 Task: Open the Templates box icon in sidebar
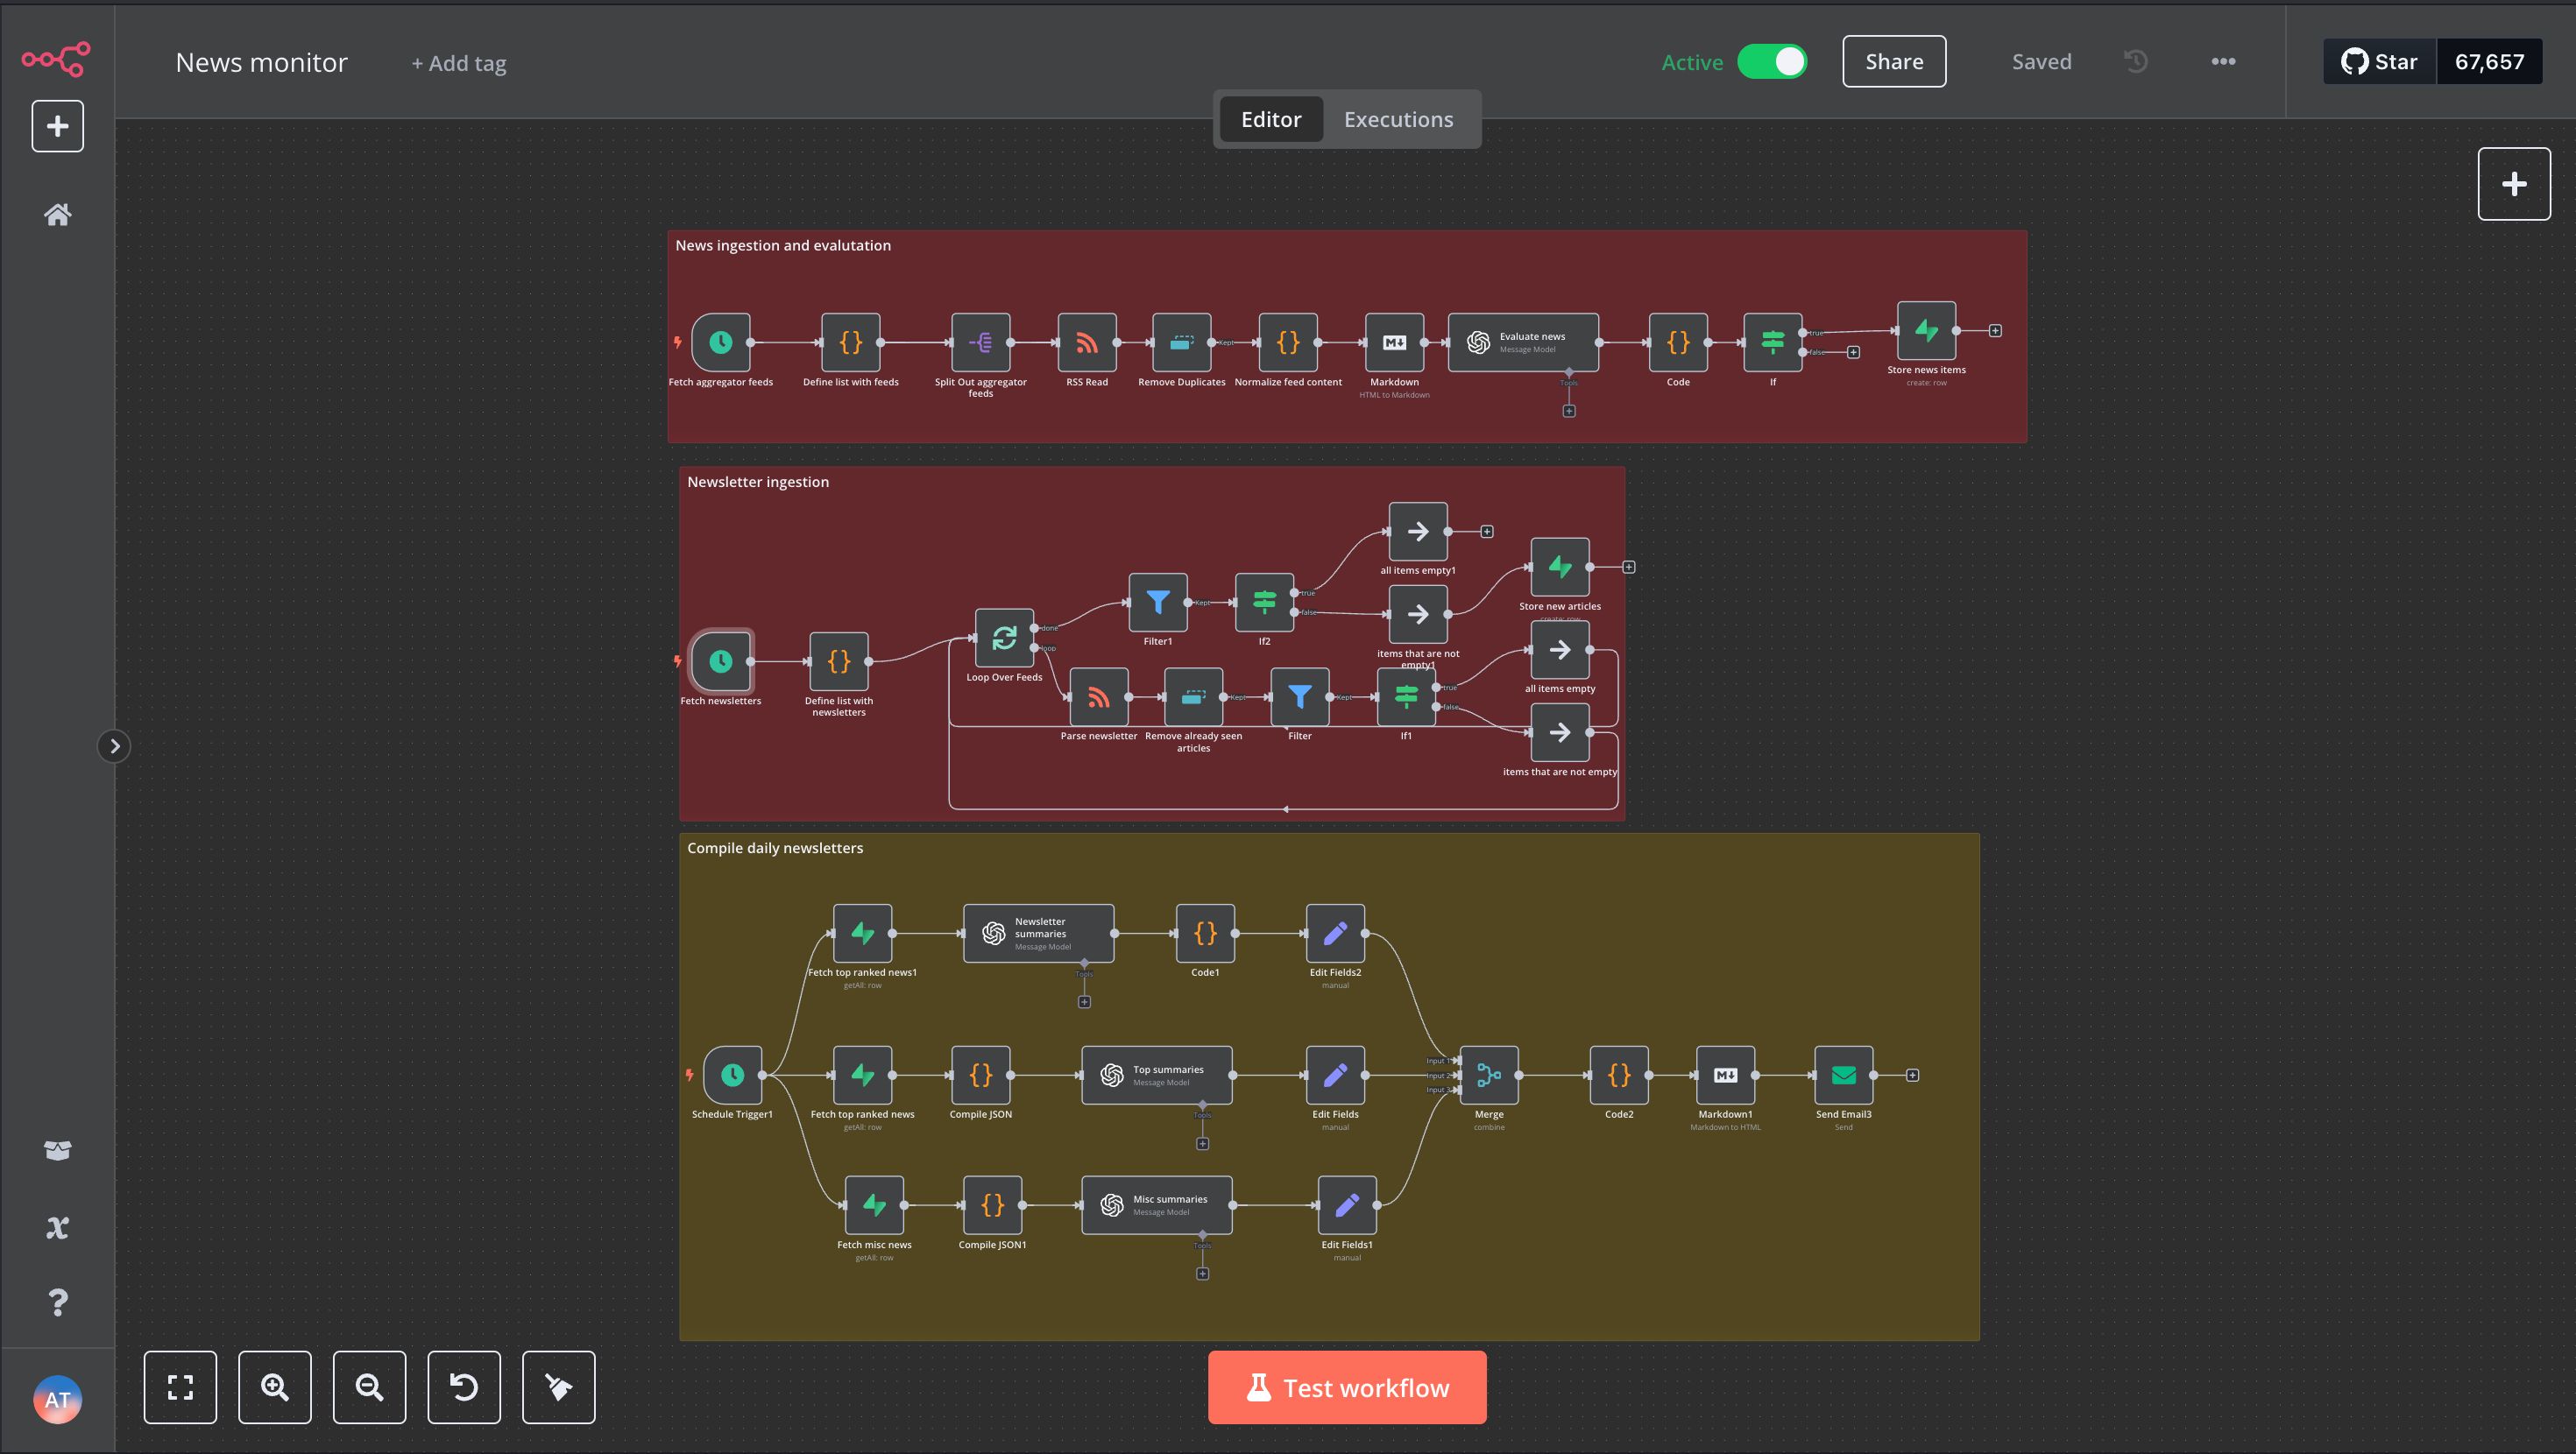pos(57,1150)
